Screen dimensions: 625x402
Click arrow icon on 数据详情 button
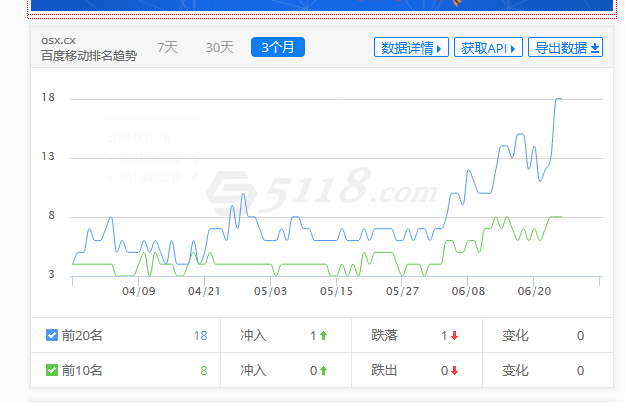click(439, 49)
